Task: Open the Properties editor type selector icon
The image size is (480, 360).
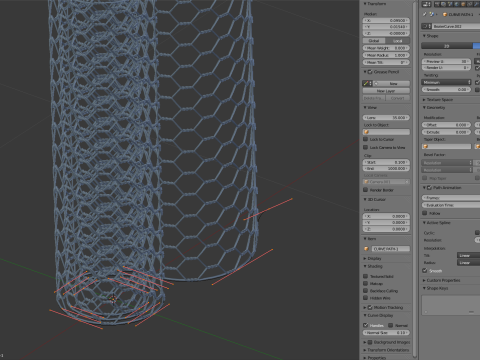Action: pos(426,4)
